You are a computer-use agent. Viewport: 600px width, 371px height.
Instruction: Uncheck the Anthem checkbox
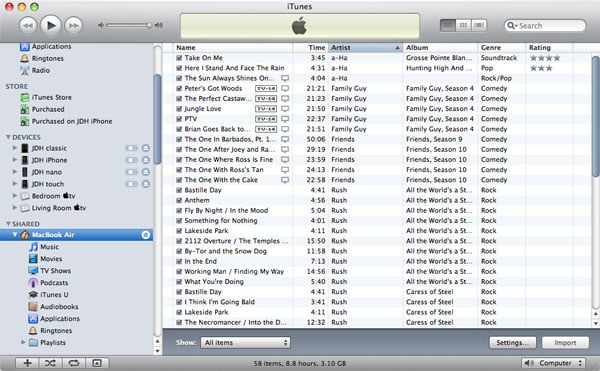[x=179, y=200]
